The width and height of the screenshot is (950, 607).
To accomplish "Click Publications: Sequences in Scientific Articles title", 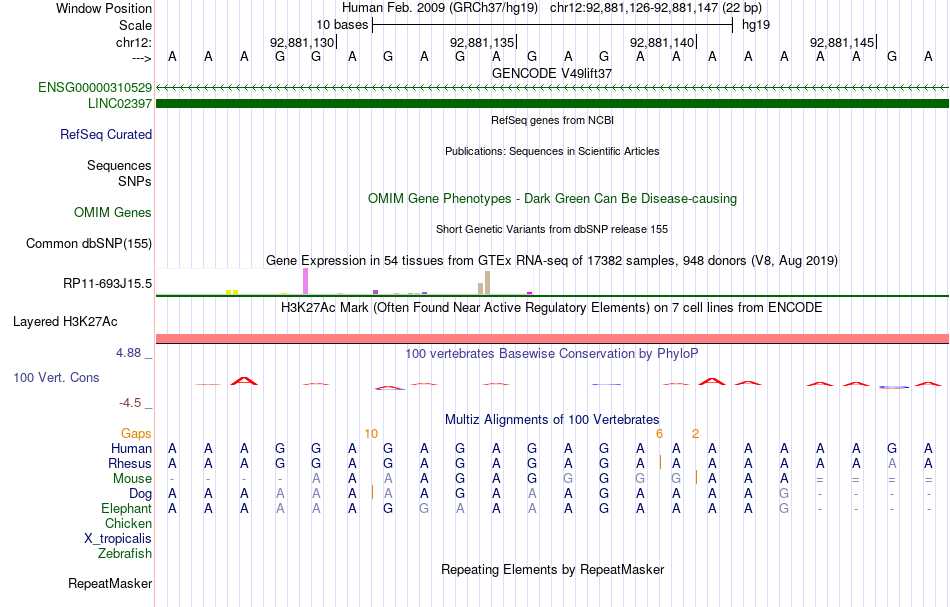I will (x=552, y=151).
